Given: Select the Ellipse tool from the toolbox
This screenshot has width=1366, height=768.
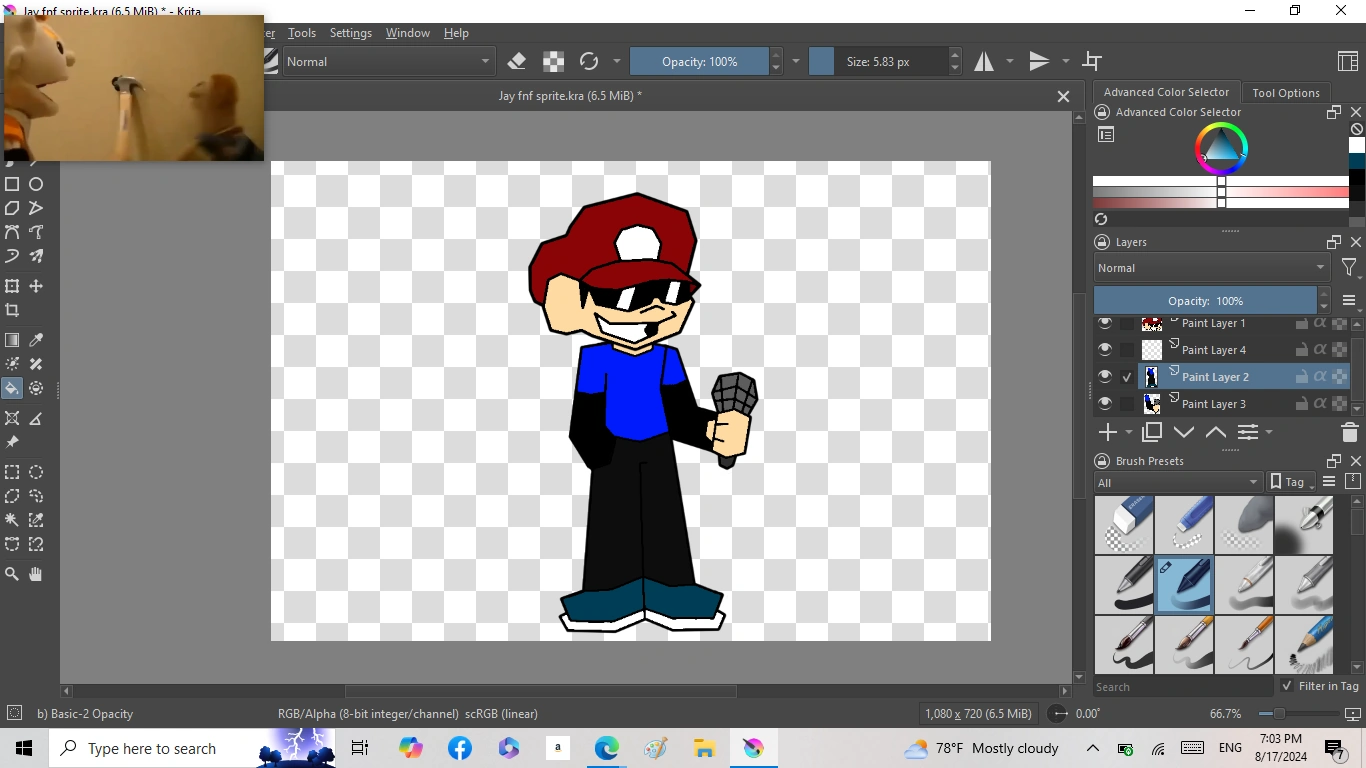Looking at the screenshot, I should coord(35,184).
